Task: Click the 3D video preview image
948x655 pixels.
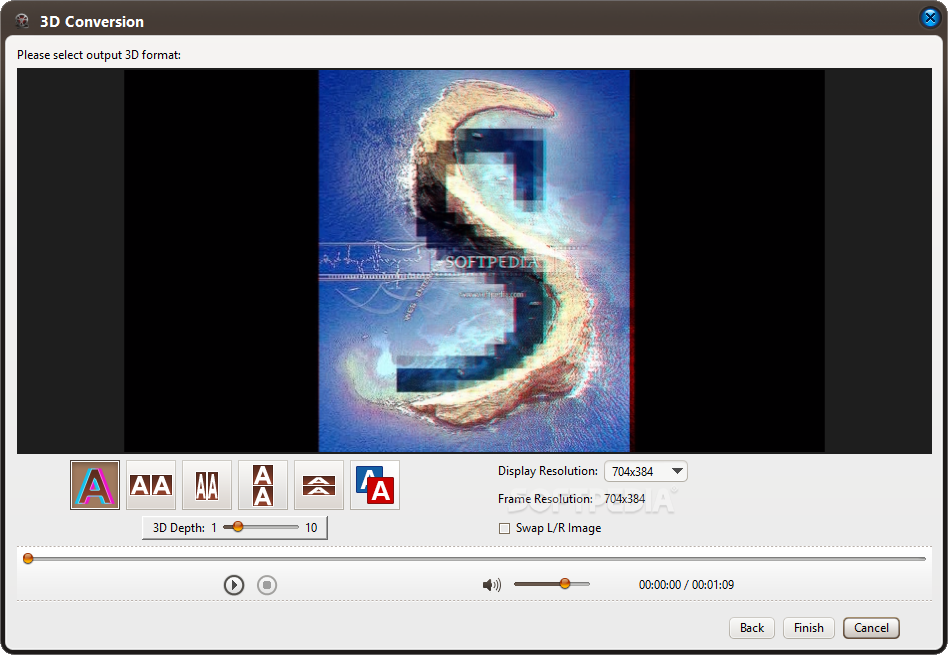Action: tap(474, 261)
